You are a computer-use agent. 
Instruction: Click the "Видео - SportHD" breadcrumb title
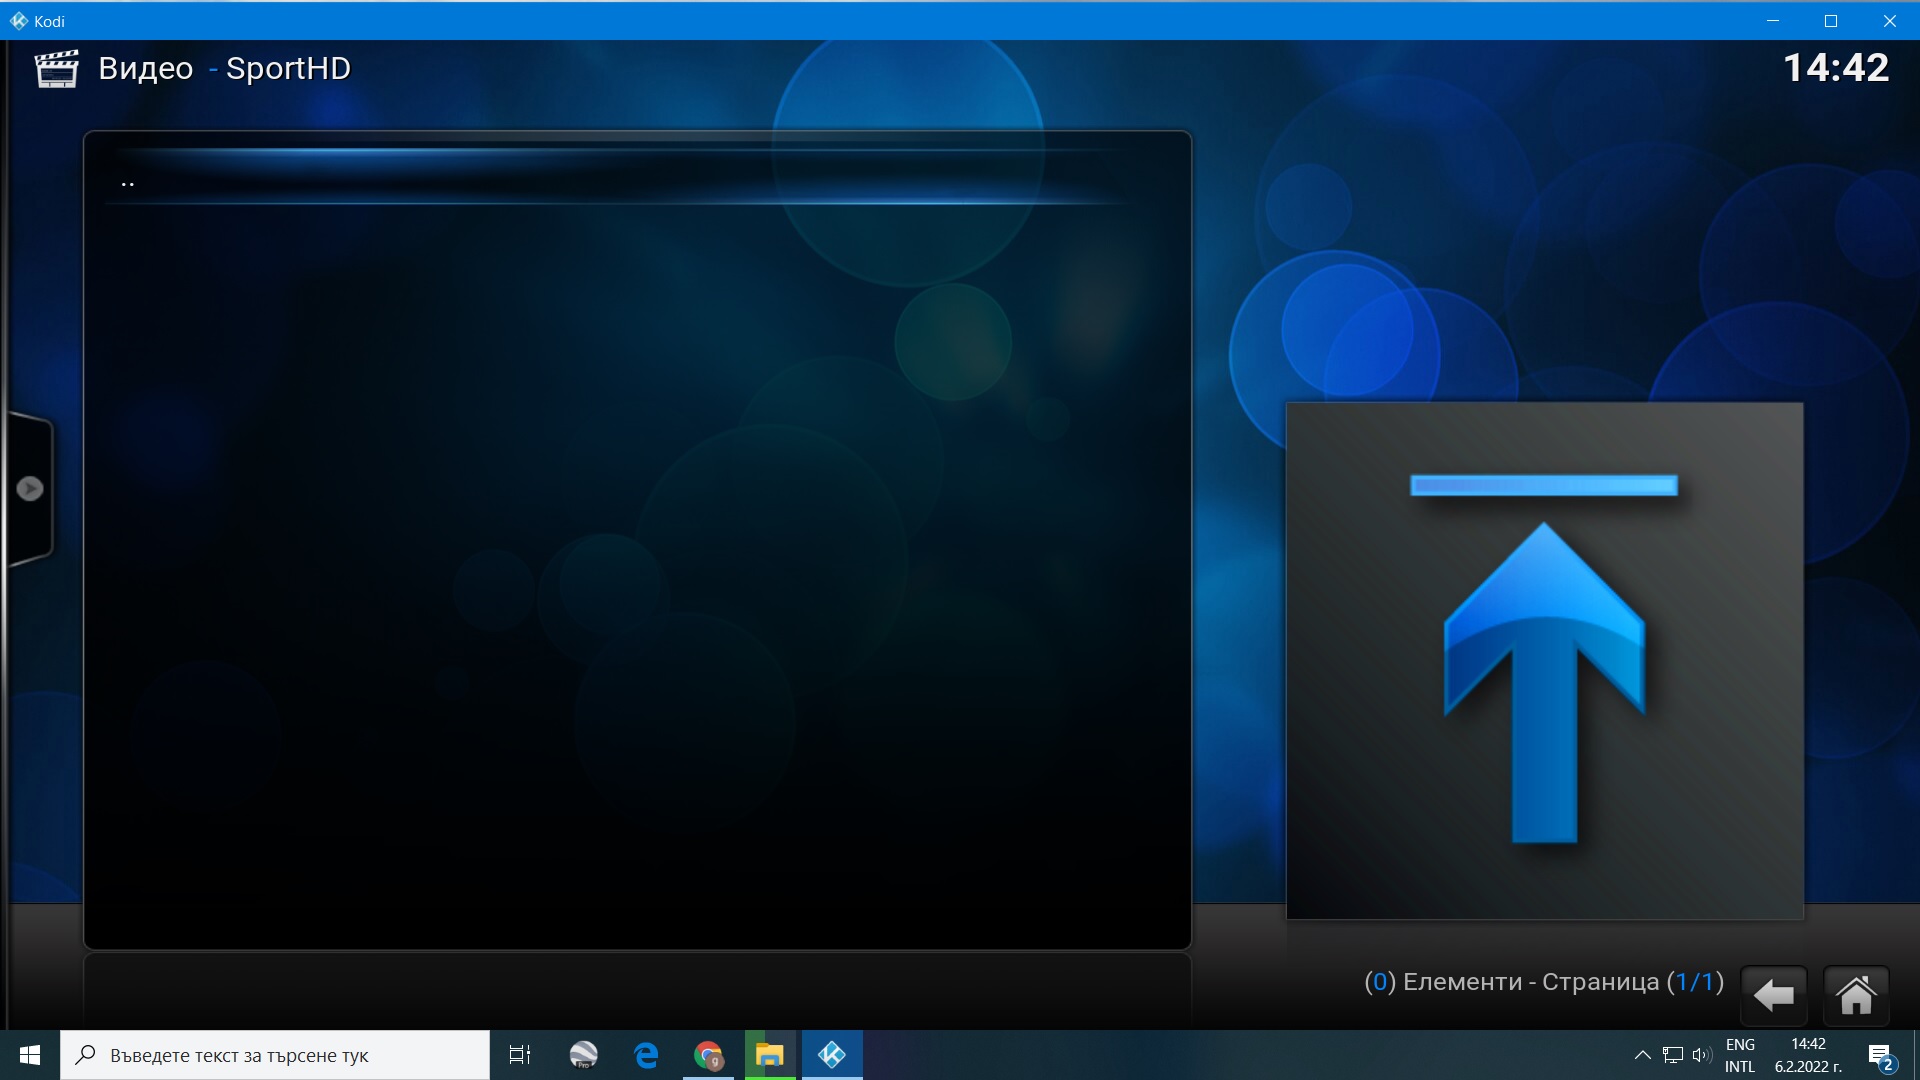(x=225, y=68)
